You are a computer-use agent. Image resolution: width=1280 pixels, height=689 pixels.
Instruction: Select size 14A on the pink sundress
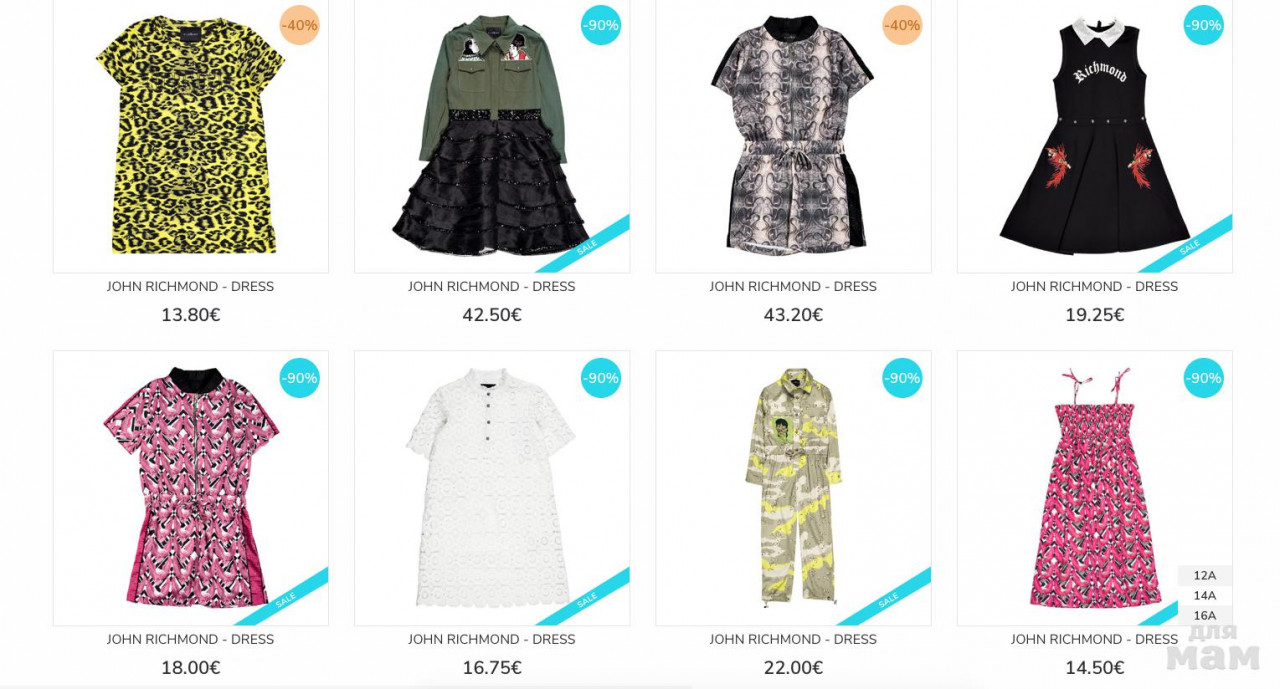[1204, 595]
